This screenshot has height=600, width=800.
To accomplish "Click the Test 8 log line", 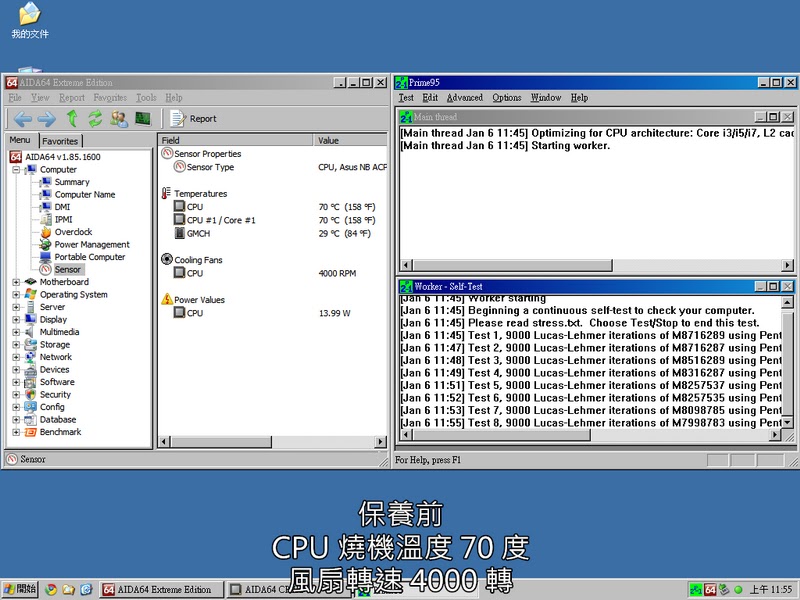I will pyautogui.click(x=591, y=423).
